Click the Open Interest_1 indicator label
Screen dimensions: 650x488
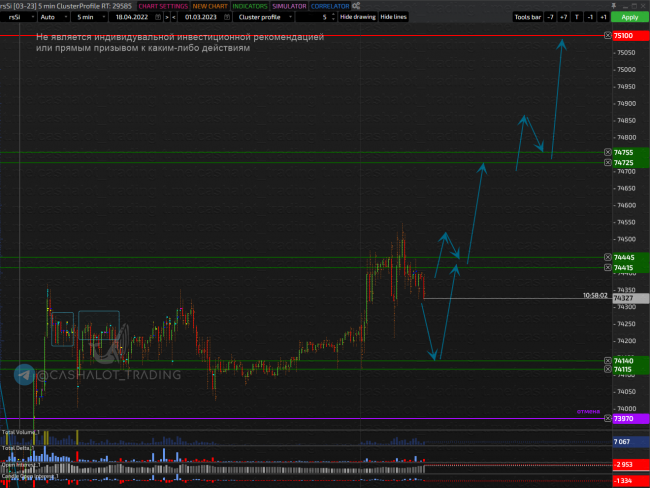tap(21, 465)
